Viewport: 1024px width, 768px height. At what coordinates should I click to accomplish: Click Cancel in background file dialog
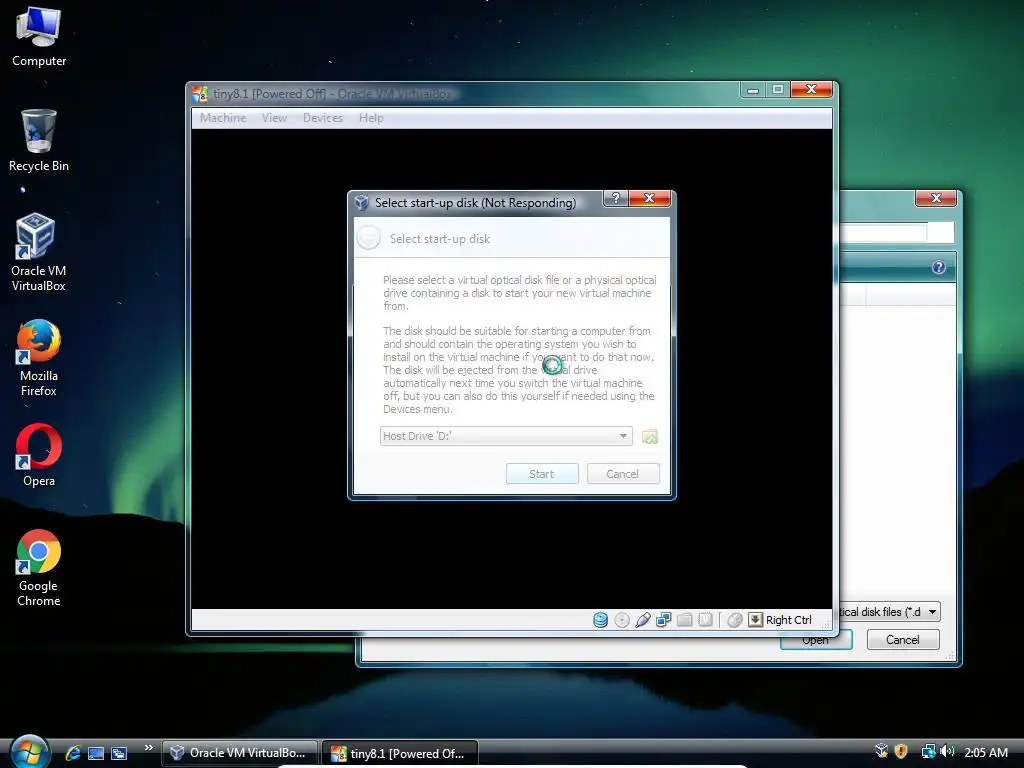903,640
